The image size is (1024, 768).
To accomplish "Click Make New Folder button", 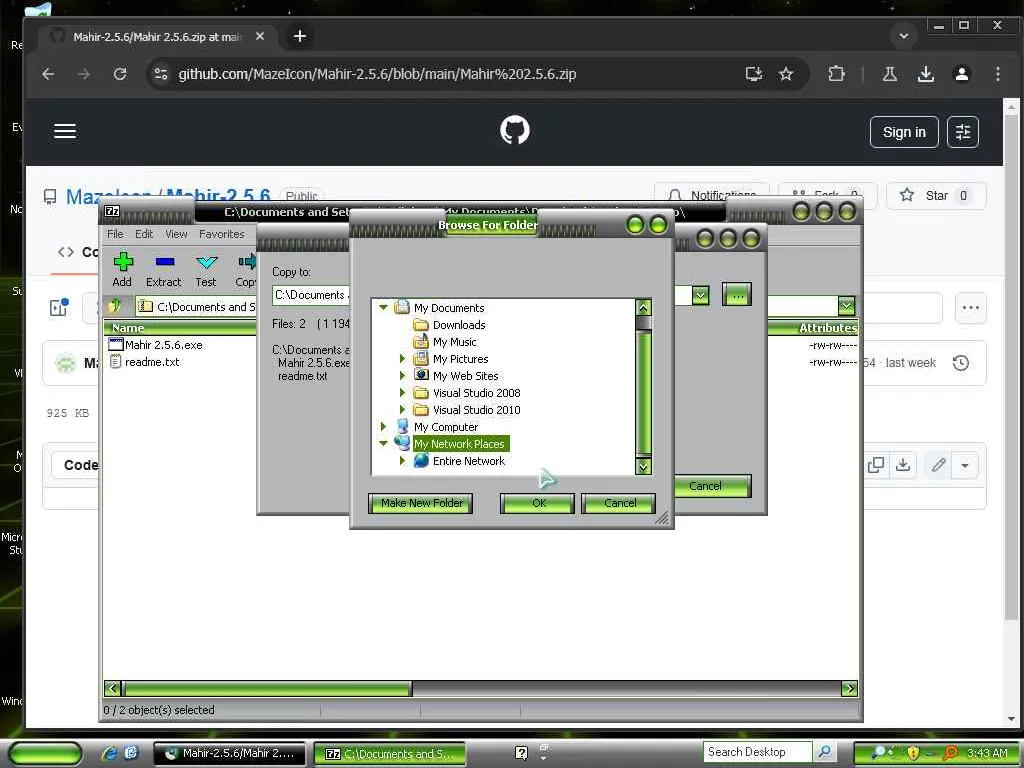I will click(x=421, y=503).
